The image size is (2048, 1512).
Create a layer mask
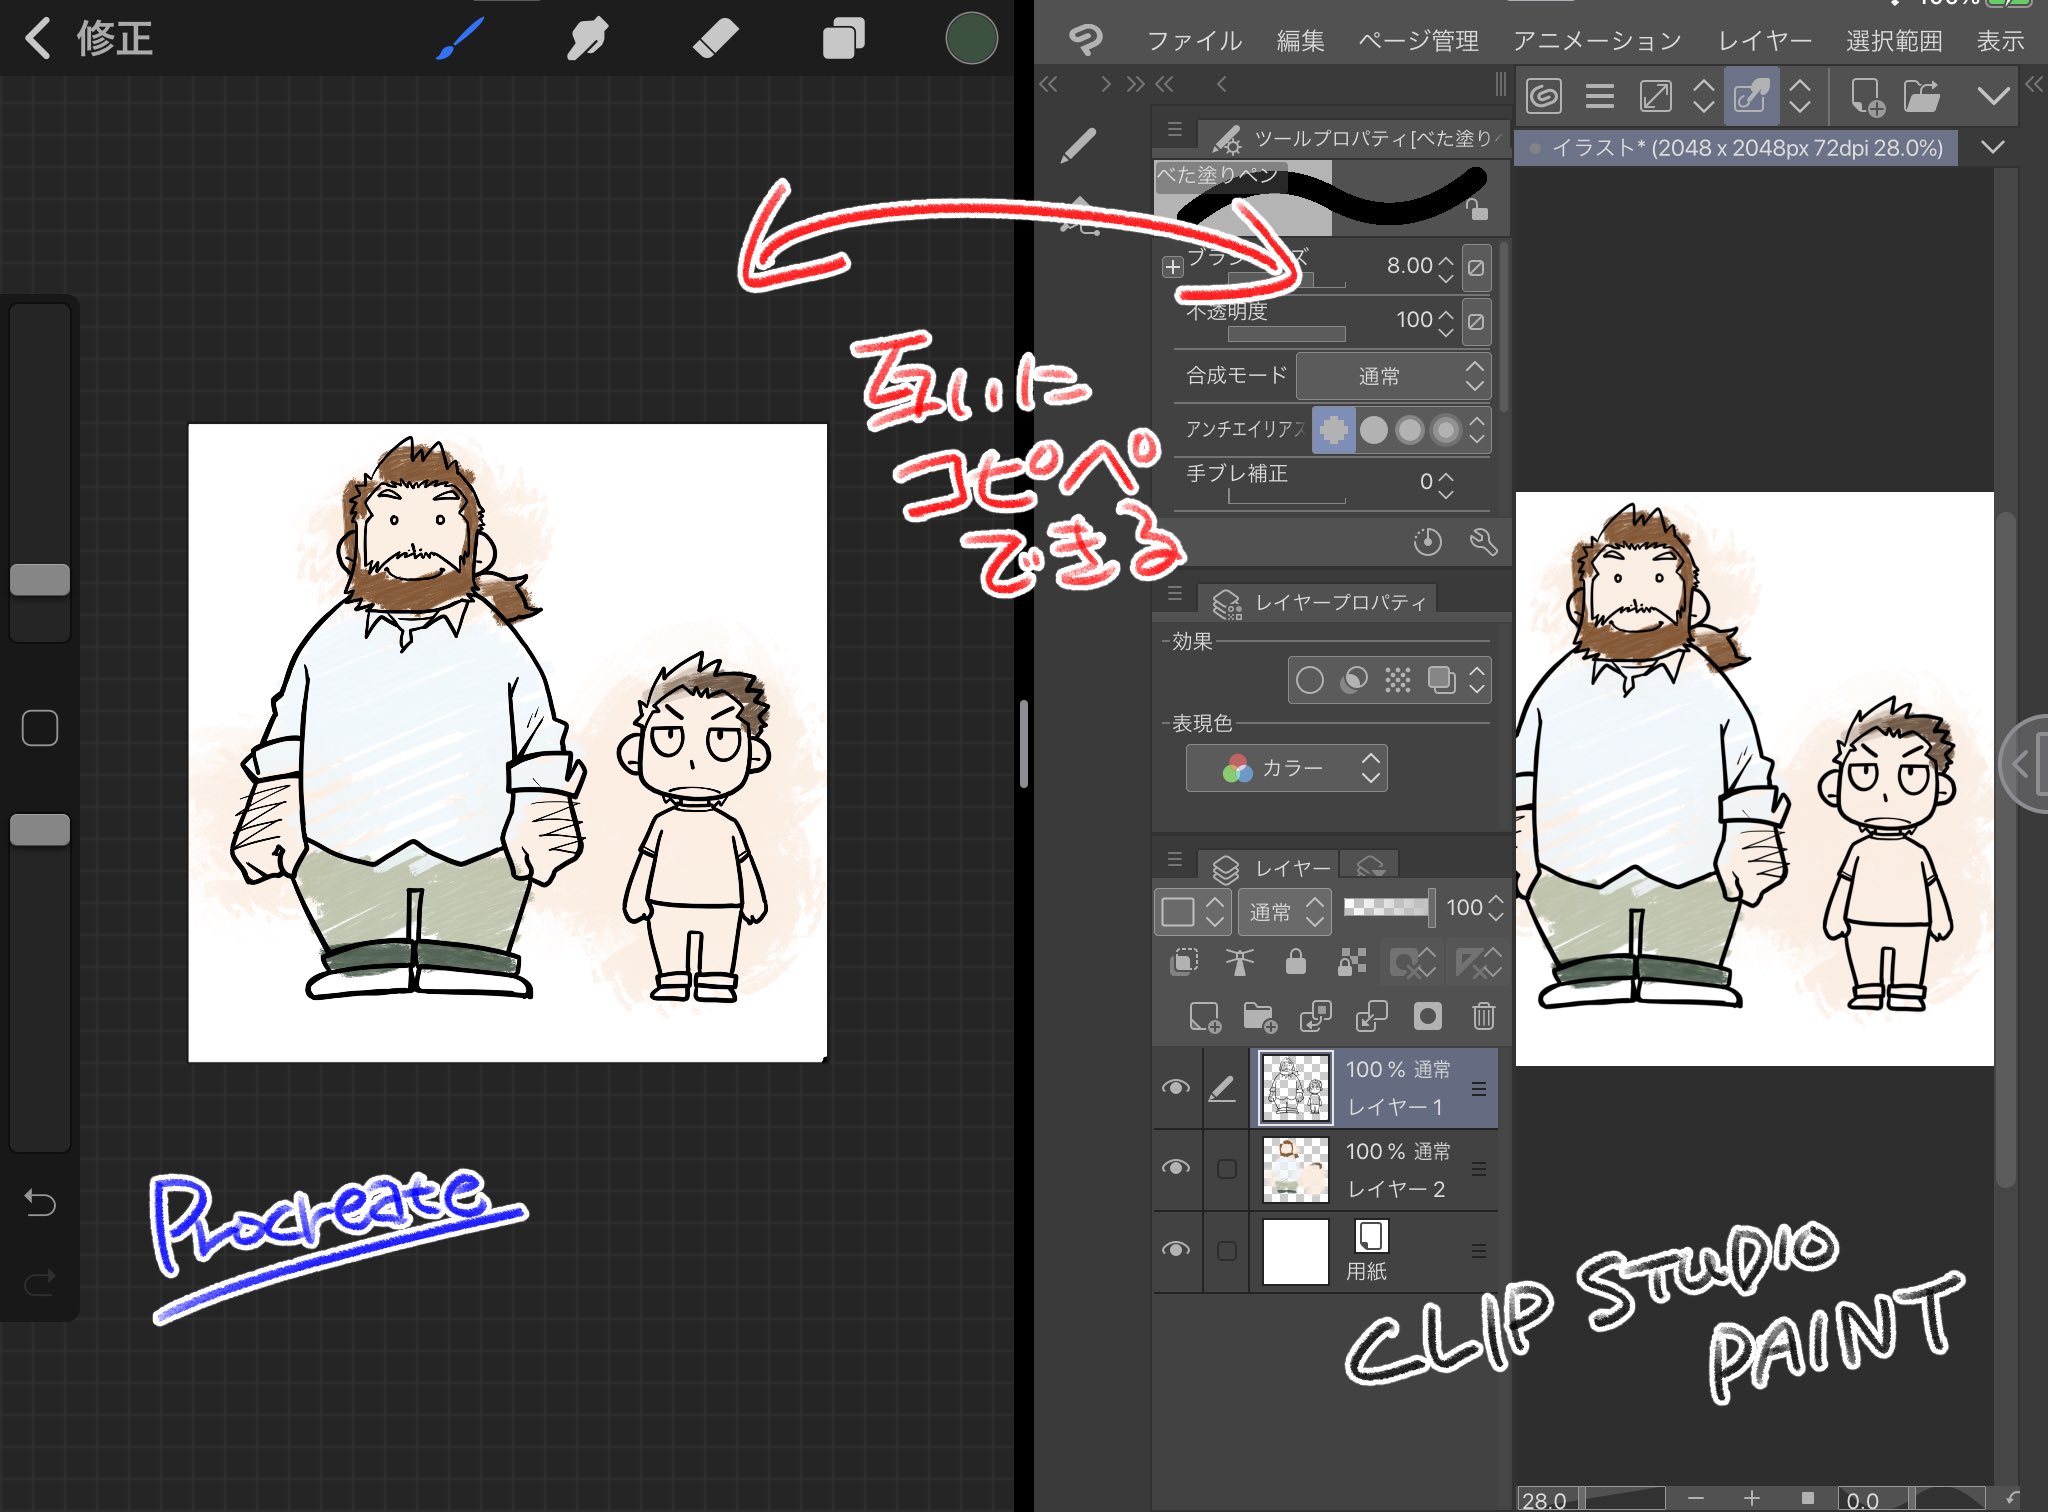point(1427,1018)
